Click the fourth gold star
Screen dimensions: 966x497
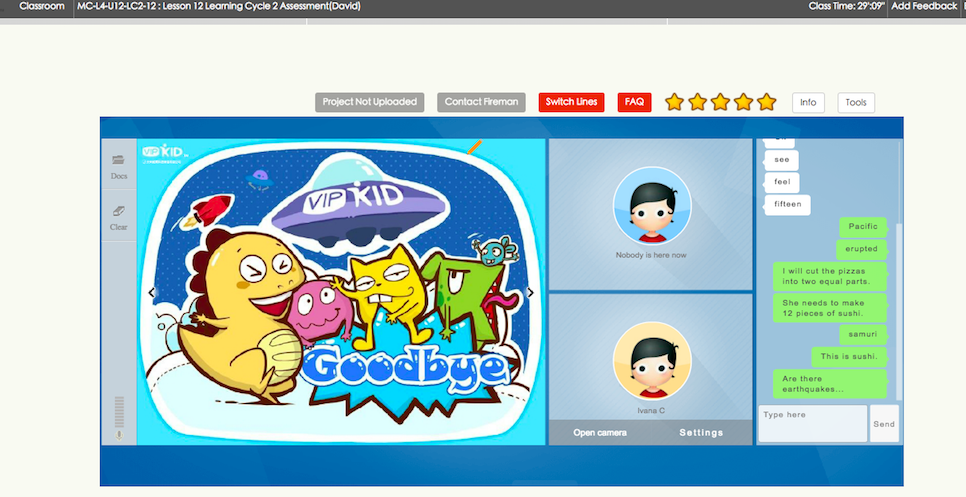tap(743, 102)
